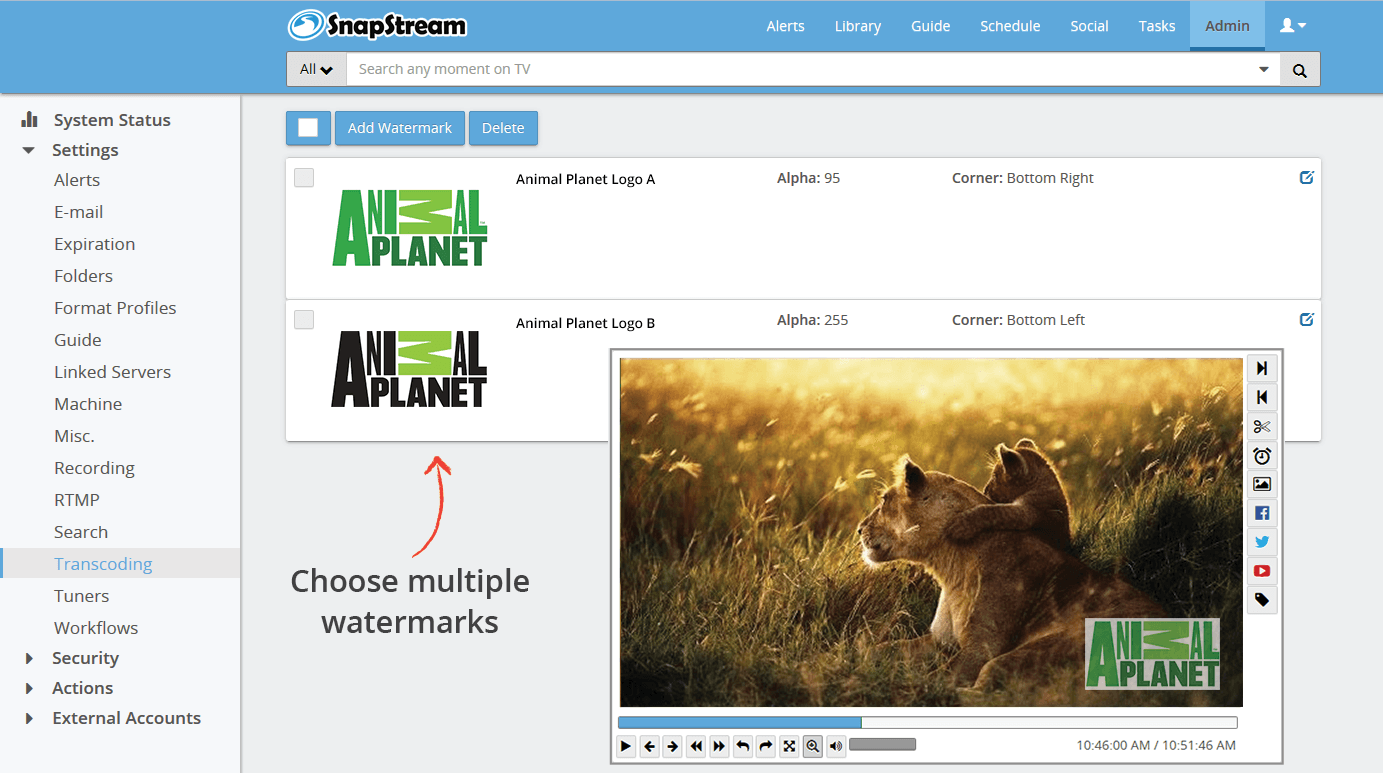Mute the player with the speaker icon
This screenshot has width=1383, height=773.
836,746
